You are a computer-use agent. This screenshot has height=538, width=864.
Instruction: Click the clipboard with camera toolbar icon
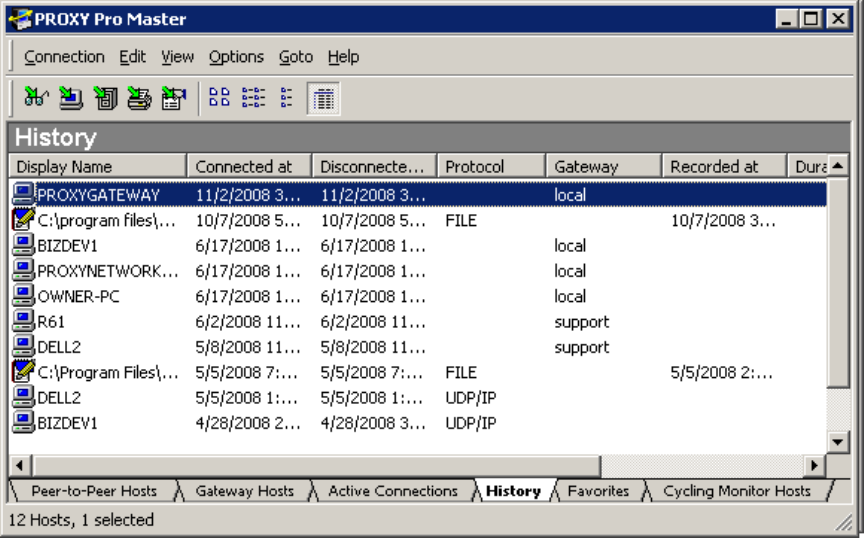174,98
